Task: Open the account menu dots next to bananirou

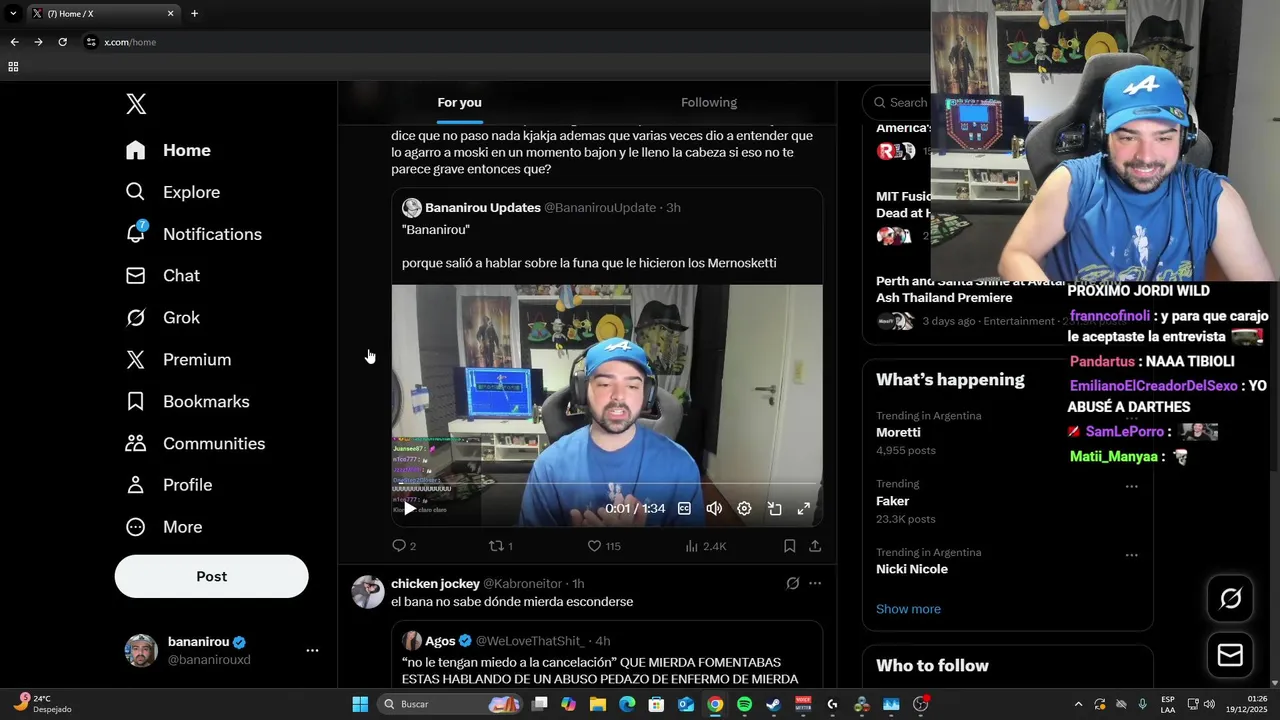Action: point(312,650)
